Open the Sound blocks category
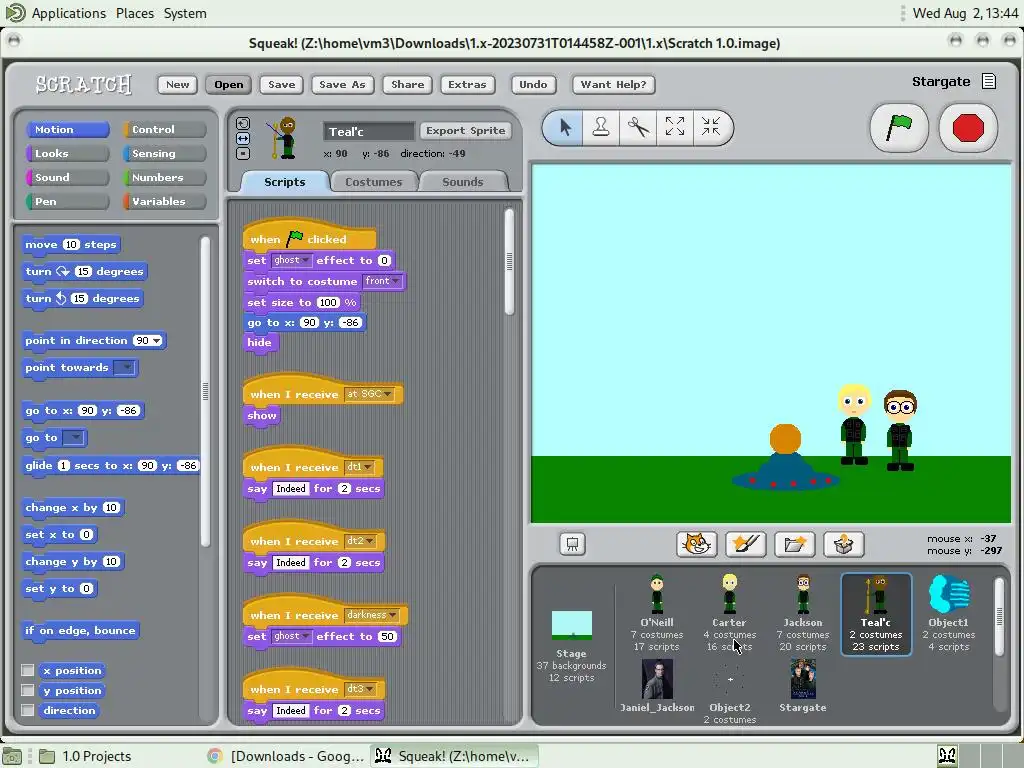This screenshot has width=1024, height=768. (x=67, y=178)
